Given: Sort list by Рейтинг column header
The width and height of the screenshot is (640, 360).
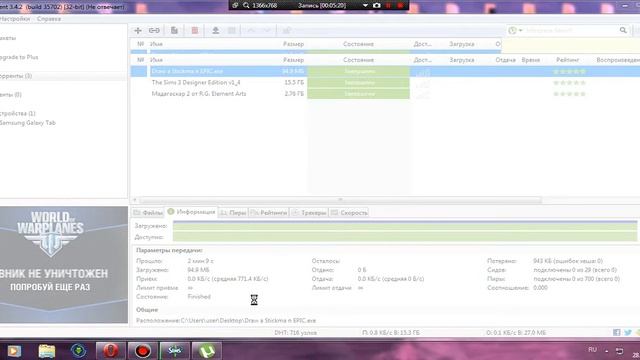Looking at the screenshot, I should (x=567, y=60).
